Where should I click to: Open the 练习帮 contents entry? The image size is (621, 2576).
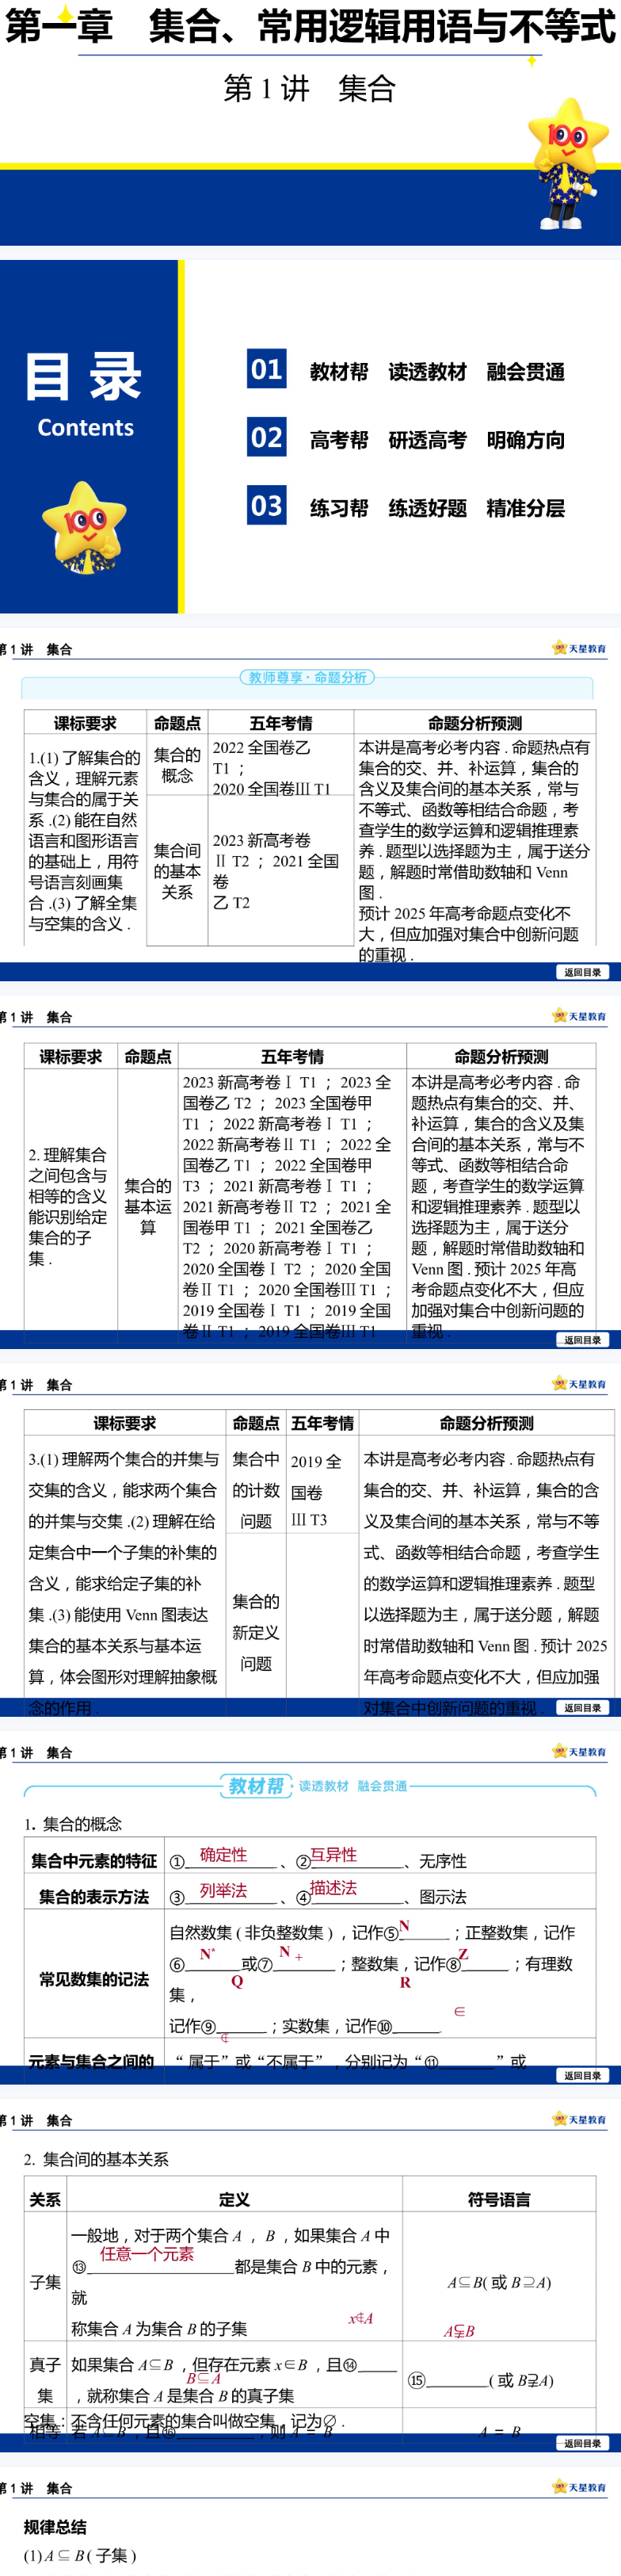tap(339, 508)
